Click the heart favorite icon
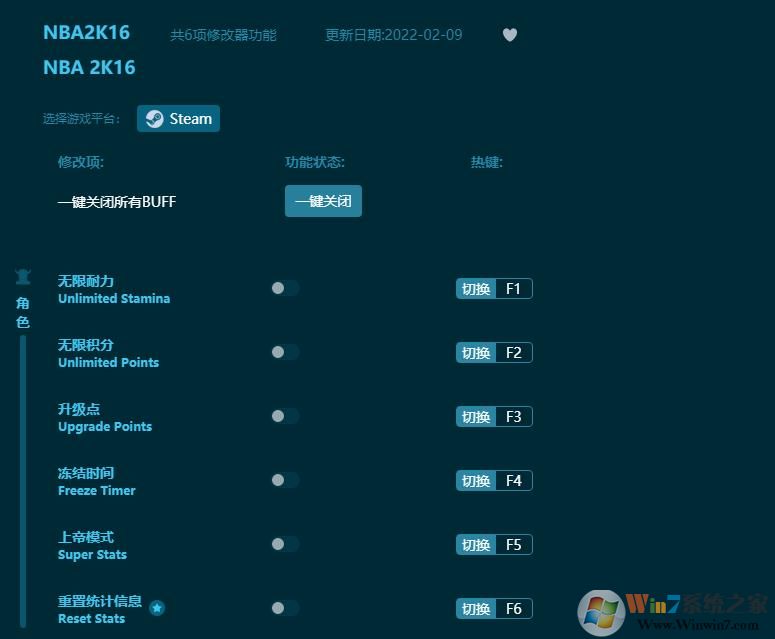 pyautogui.click(x=510, y=35)
